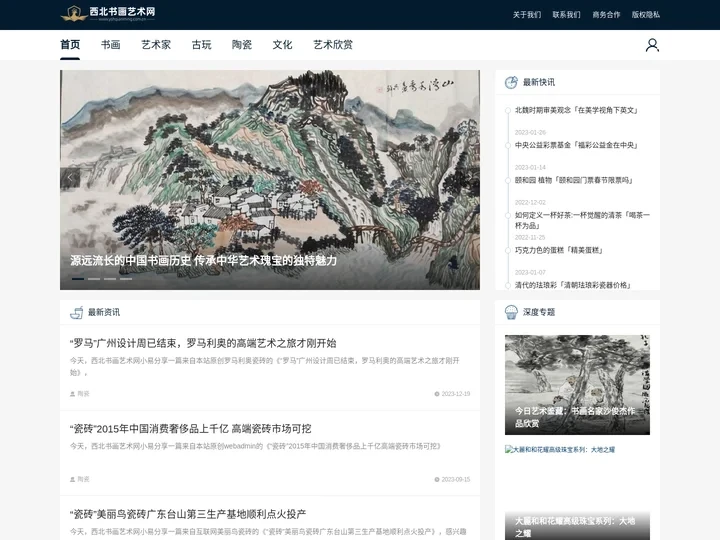Screen dimensions: 720x540
Task: Click author icon beside 2023-12-19 article
Action: pyautogui.click(x=72, y=394)
